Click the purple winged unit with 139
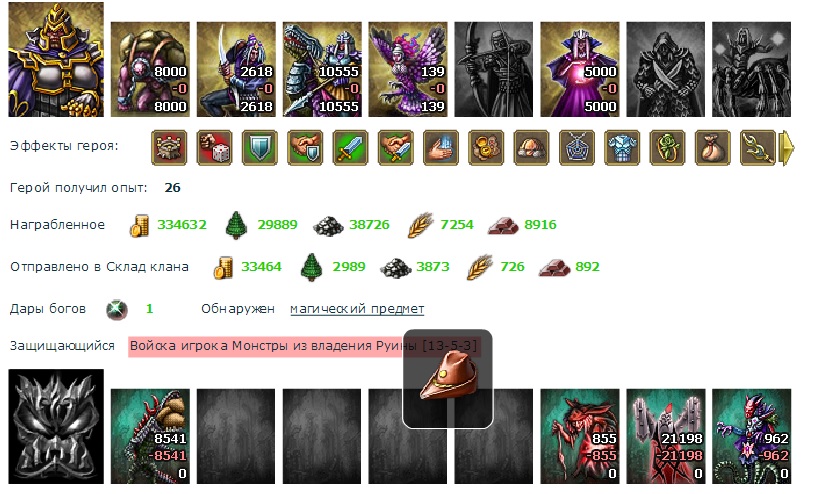The width and height of the screenshot is (821, 494). [x=408, y=69]
